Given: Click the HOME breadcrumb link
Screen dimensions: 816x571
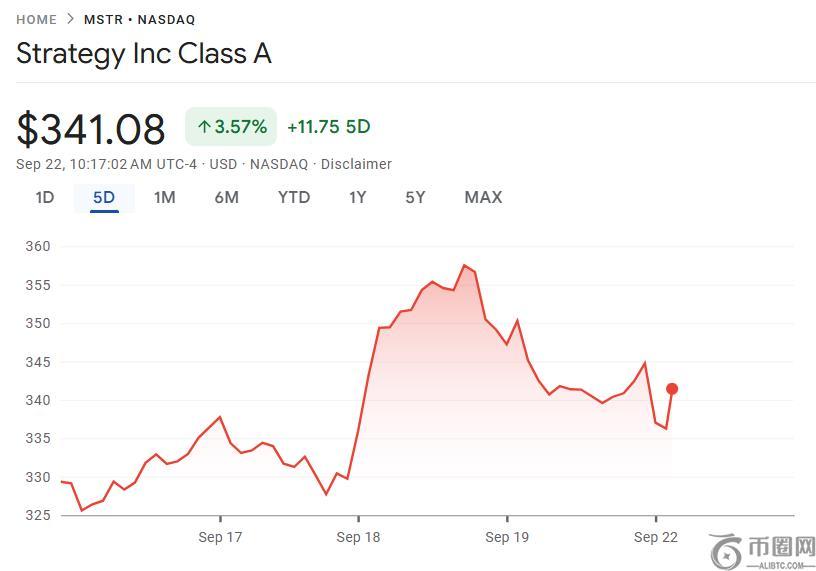Looking at the screenshot, I should tap(36, 19).
